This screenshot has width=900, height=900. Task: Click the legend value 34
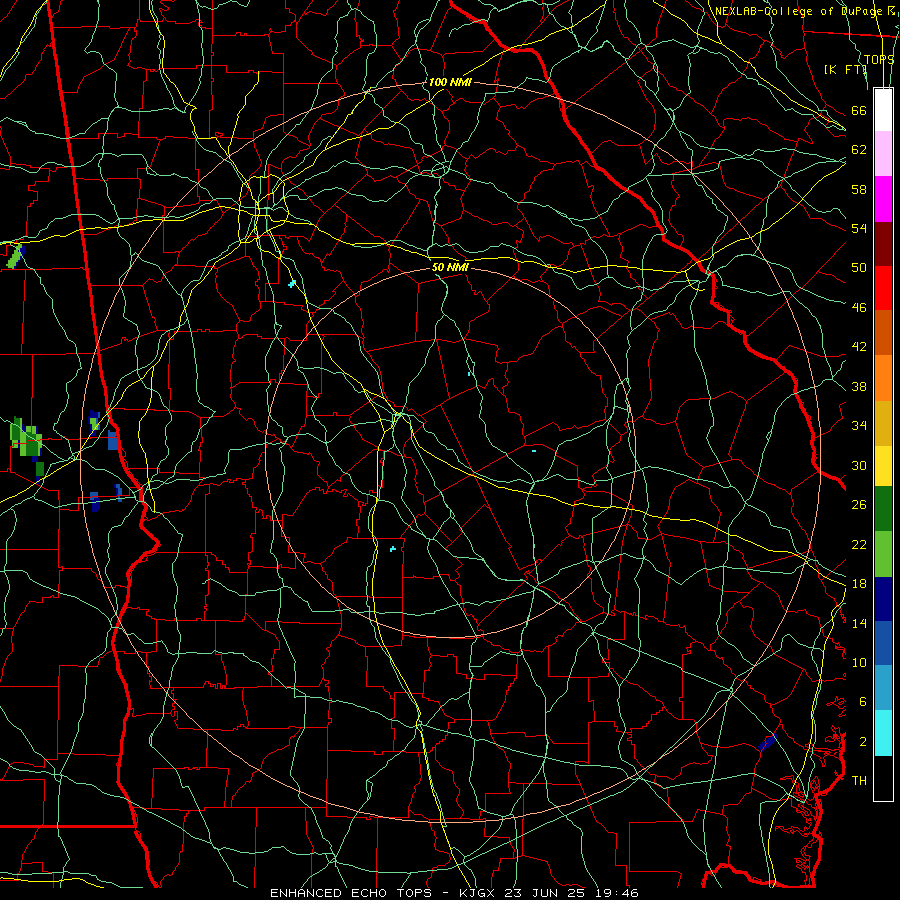coord(859,426)
